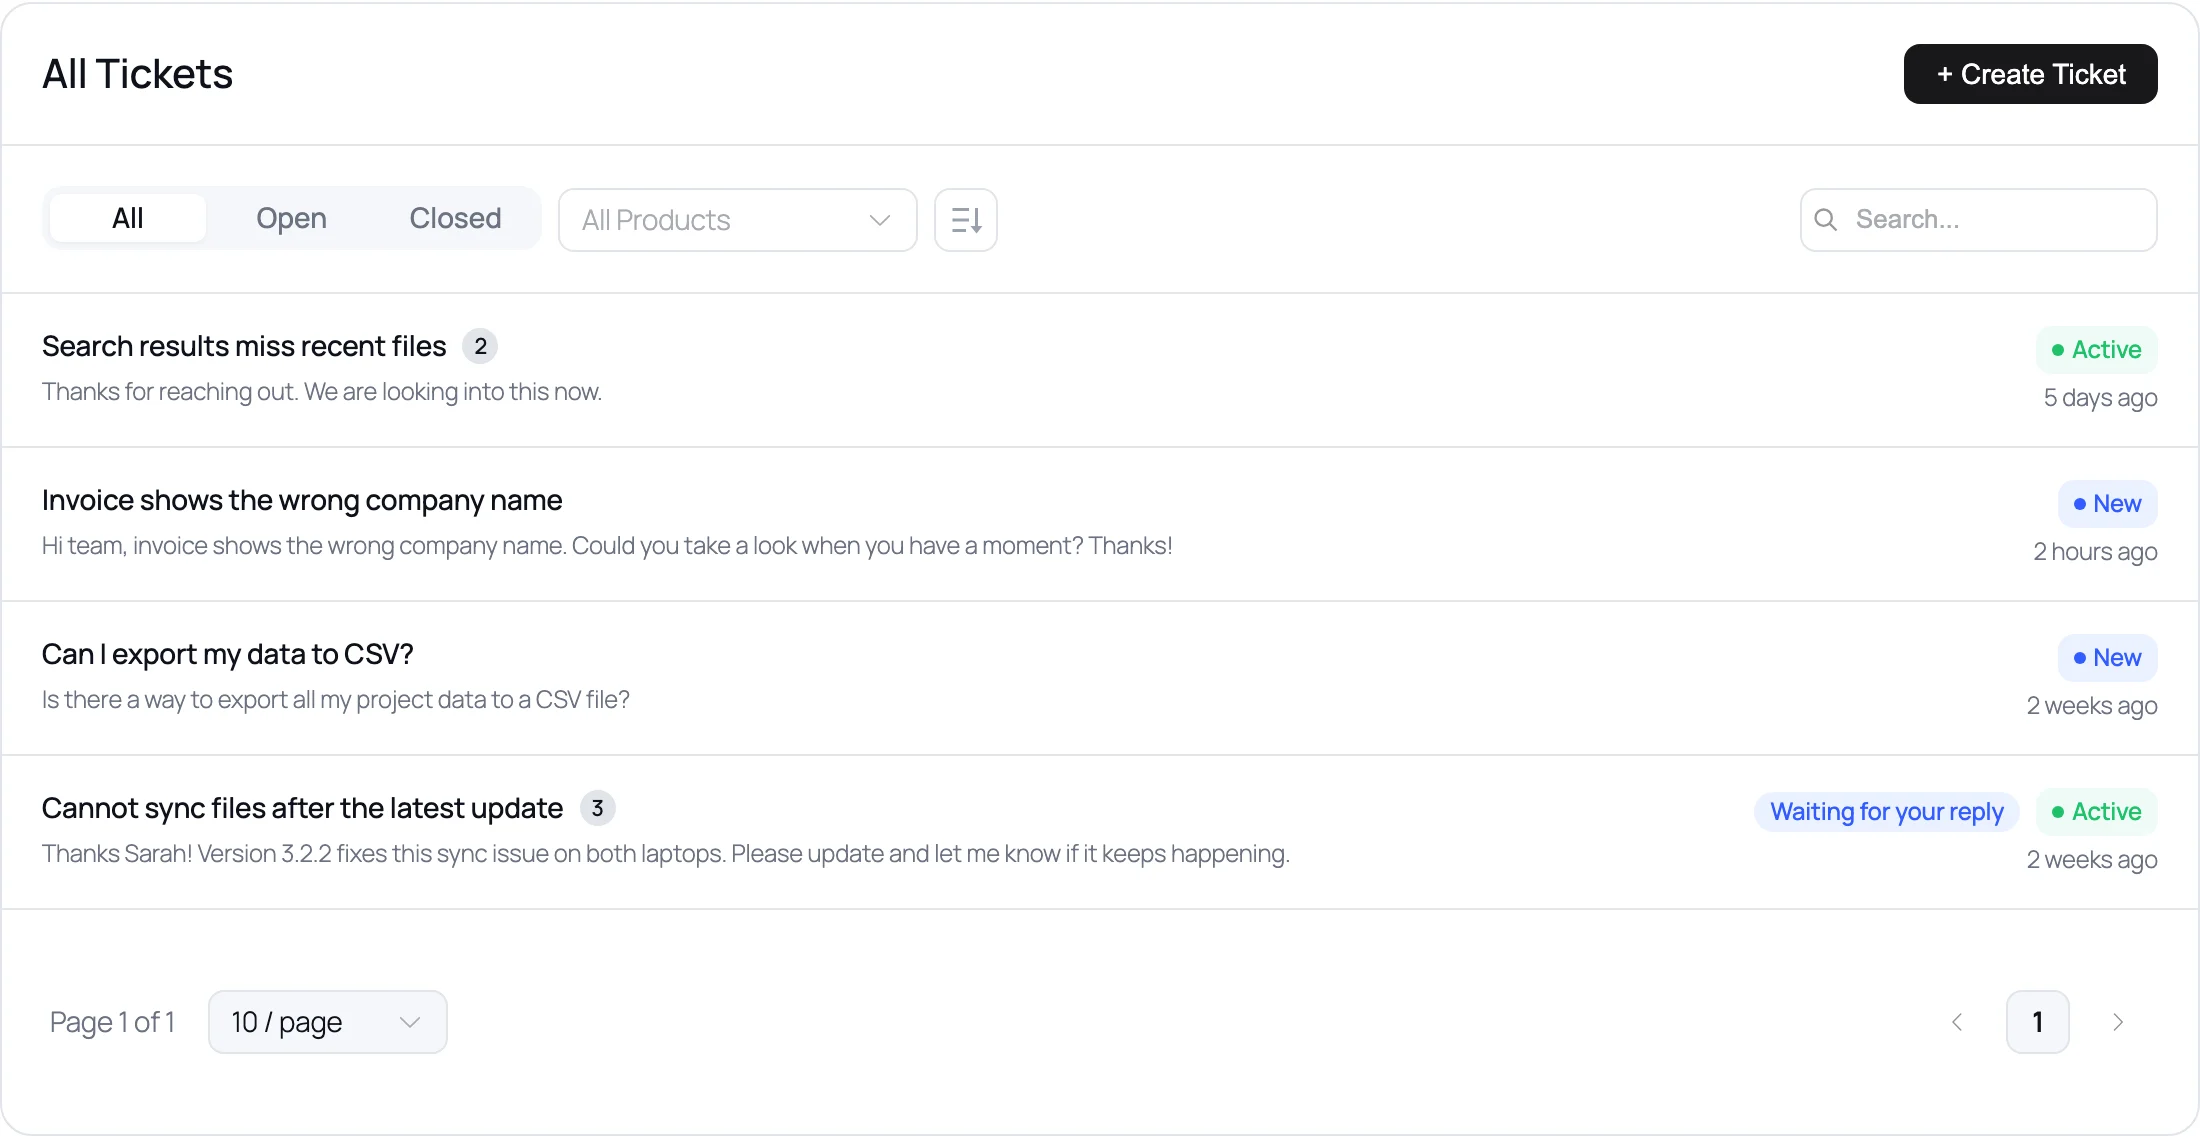Click the Waiting for your reply badge
Viewport: 2200px width, 1138px height.
click(1887, 811)
